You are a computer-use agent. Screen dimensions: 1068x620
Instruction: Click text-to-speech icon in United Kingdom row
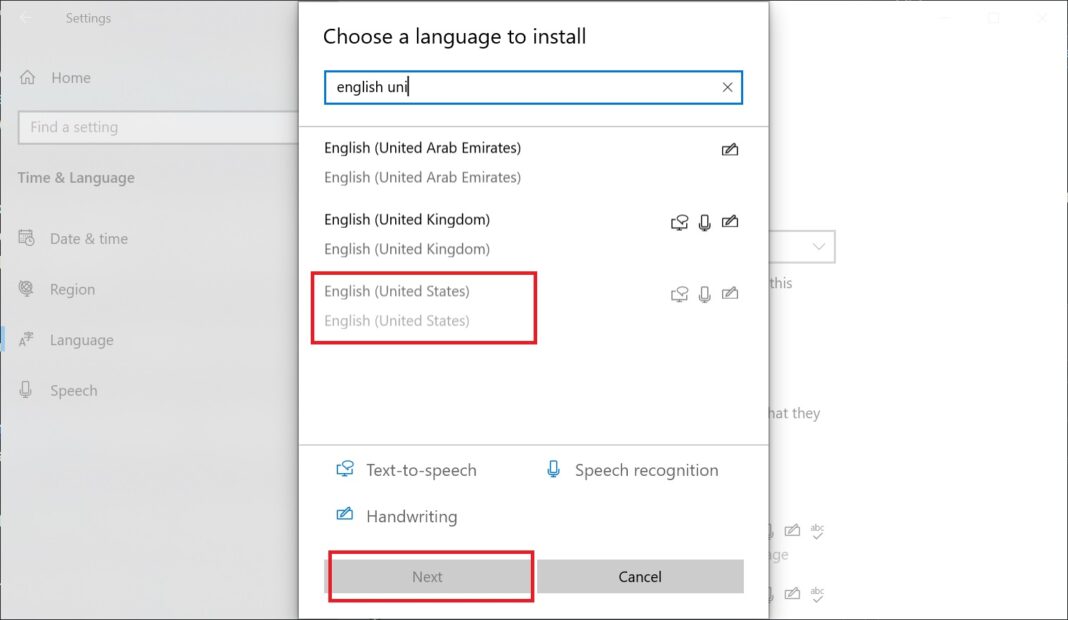click(680, 222)
